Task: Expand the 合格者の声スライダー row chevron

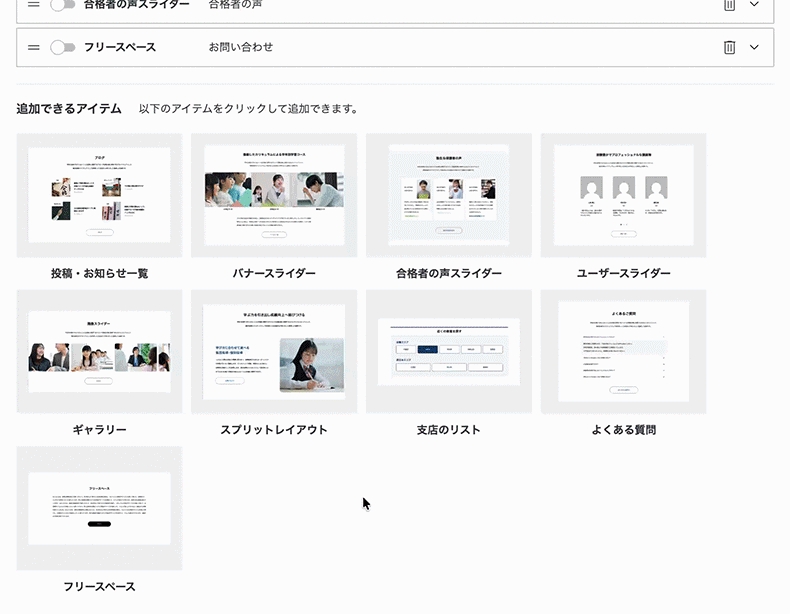Action: click(x=754, y=5)
